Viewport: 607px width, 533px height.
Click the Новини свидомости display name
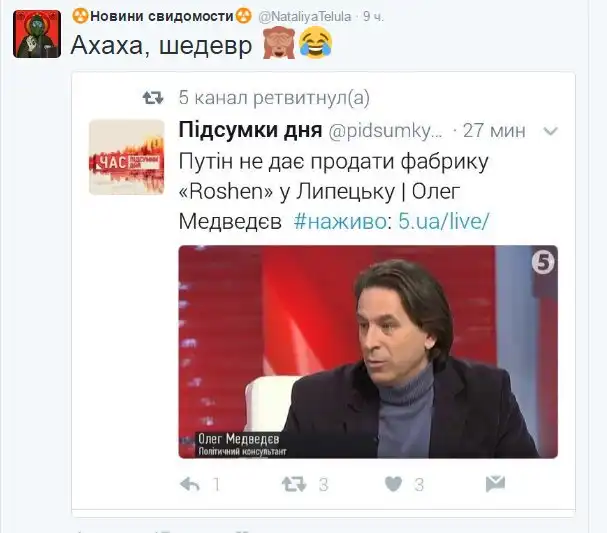162,16
